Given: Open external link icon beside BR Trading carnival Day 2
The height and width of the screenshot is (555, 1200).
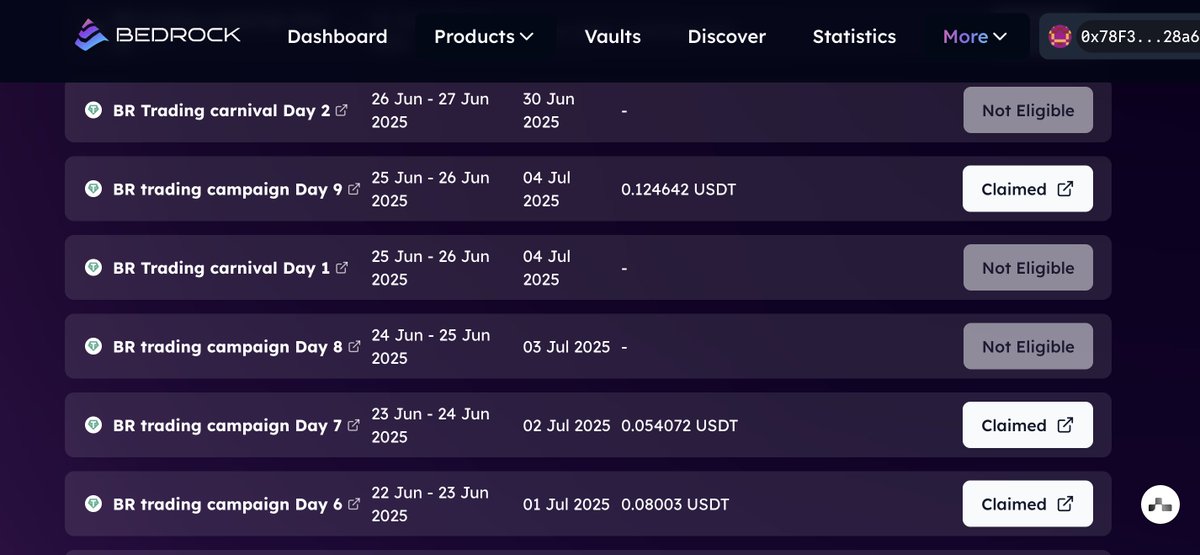Looking at the screenshot, I should (x=341, y=111).
